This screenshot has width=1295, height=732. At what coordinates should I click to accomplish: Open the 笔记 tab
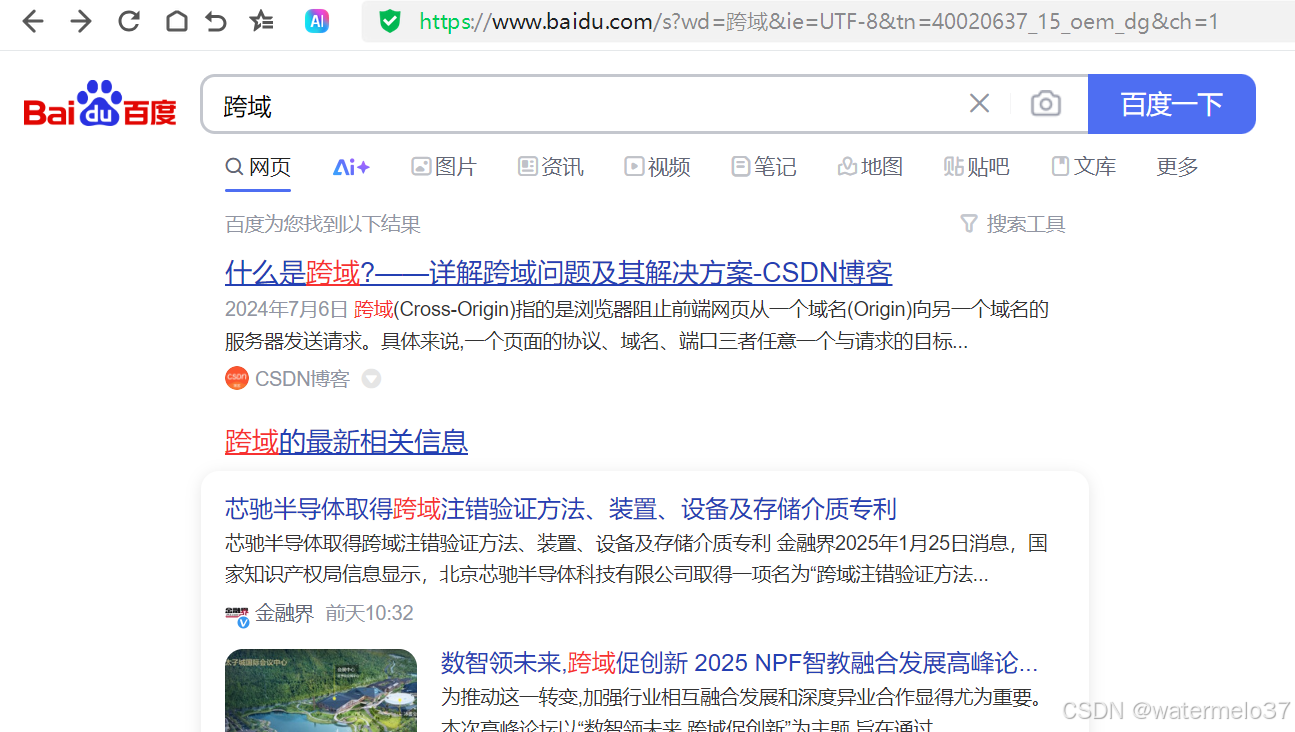(764, 167)
